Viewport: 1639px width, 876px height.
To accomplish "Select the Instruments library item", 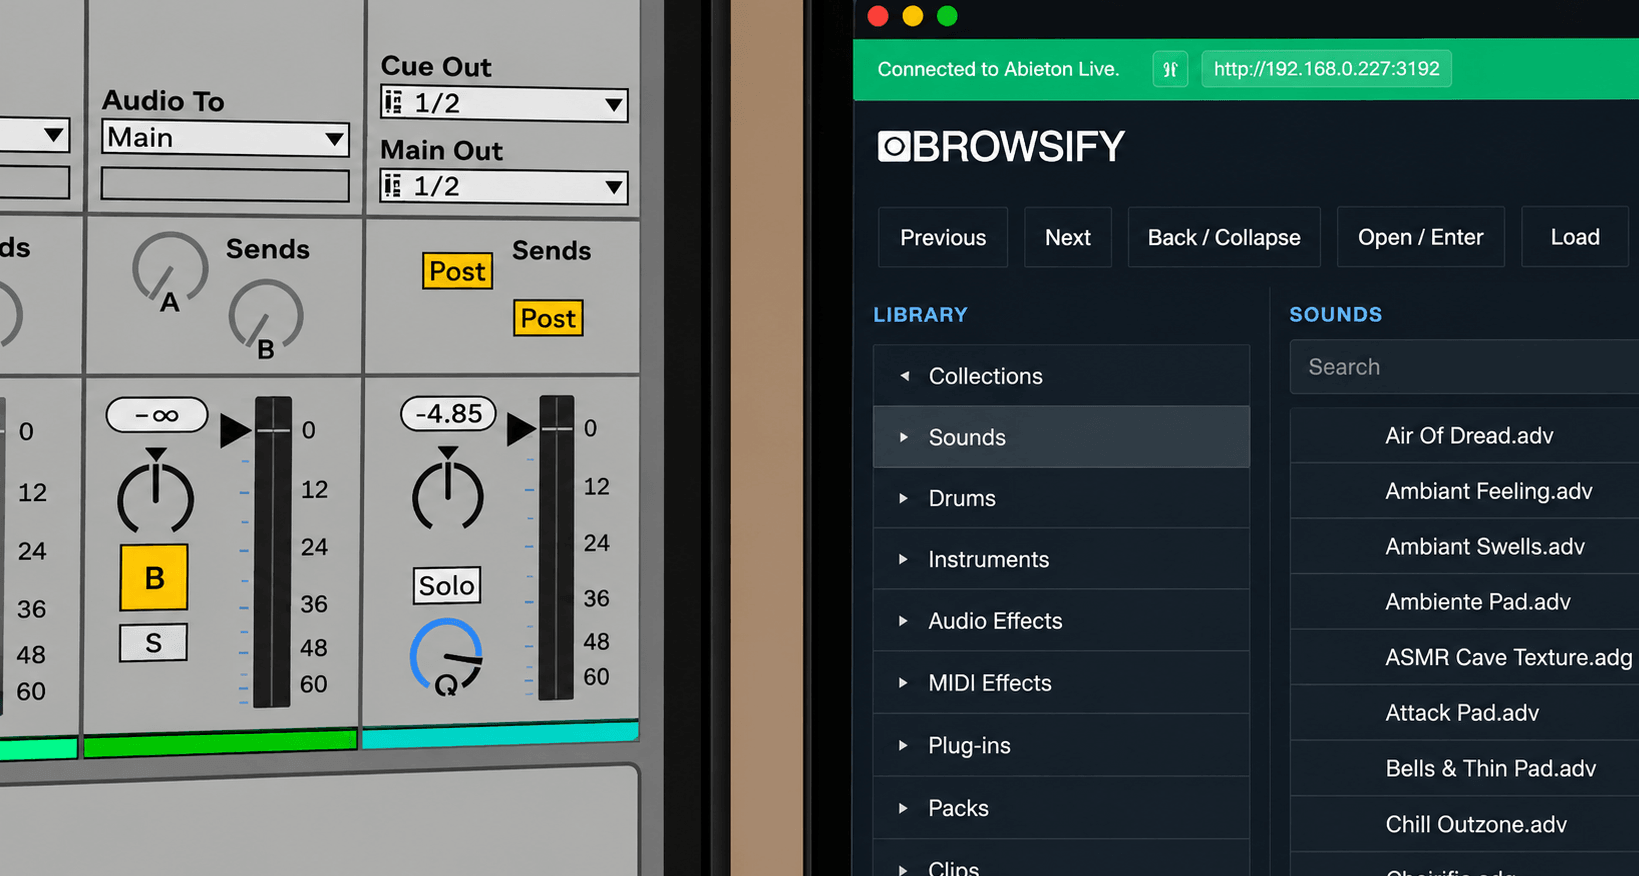I will [x=1061, y=559].
